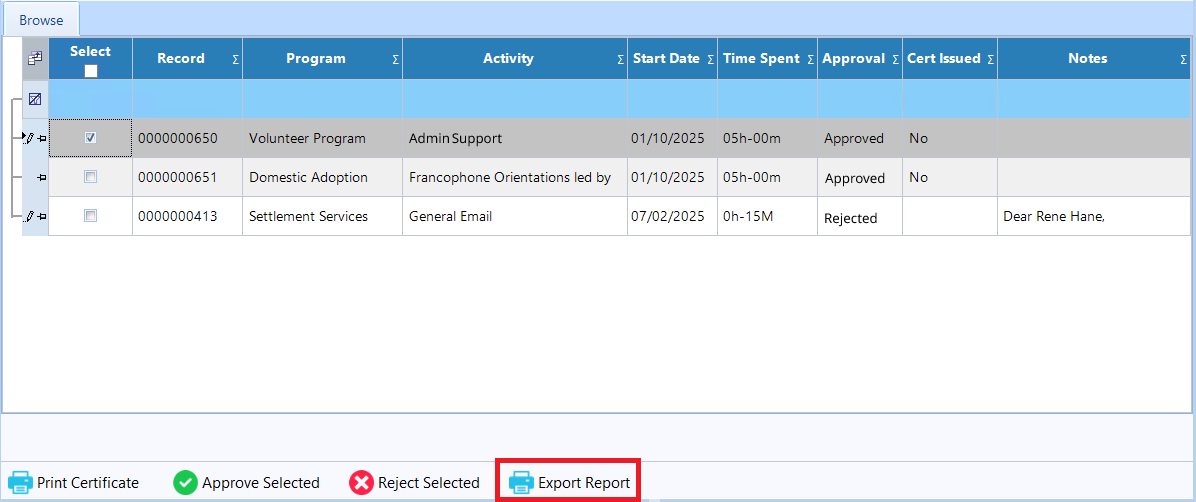Click the filter cell under Approval column
Viewport: 1196px width, 502px height.
tap(860, 99)
